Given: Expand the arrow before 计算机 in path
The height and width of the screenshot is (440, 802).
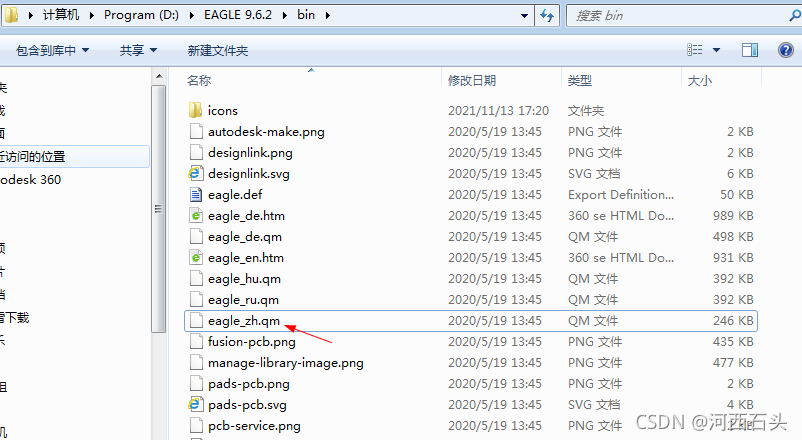Looking at the screenshot, I should pyautogui.click(x=31, y=15).
